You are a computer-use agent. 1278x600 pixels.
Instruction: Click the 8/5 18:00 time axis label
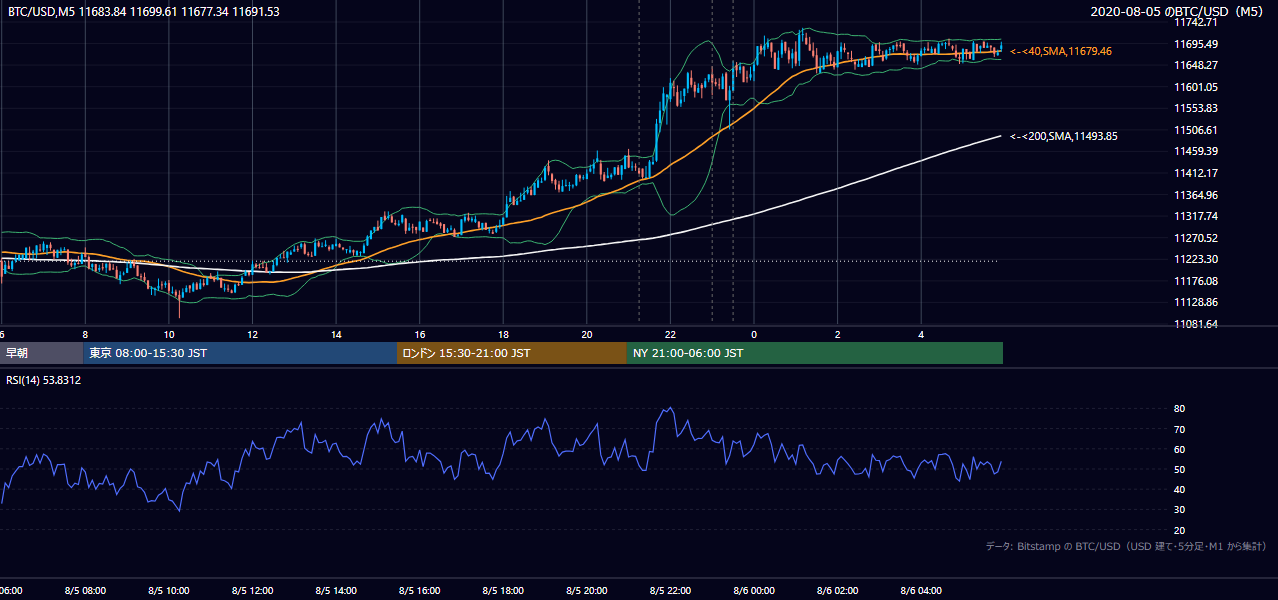pos(503,591)
